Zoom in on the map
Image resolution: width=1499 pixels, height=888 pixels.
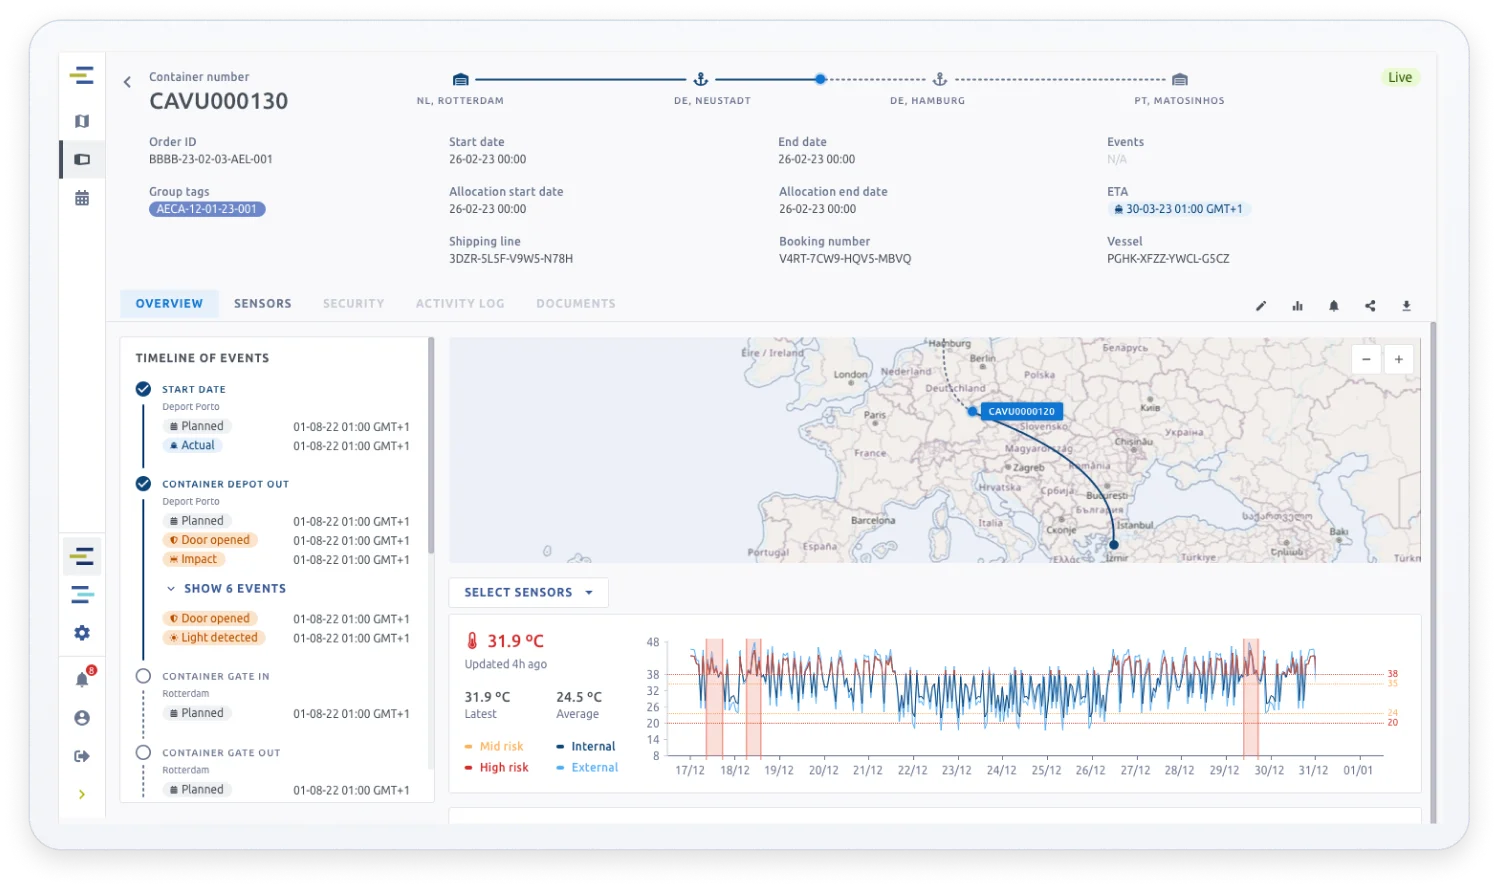[x=1398, y=360]
